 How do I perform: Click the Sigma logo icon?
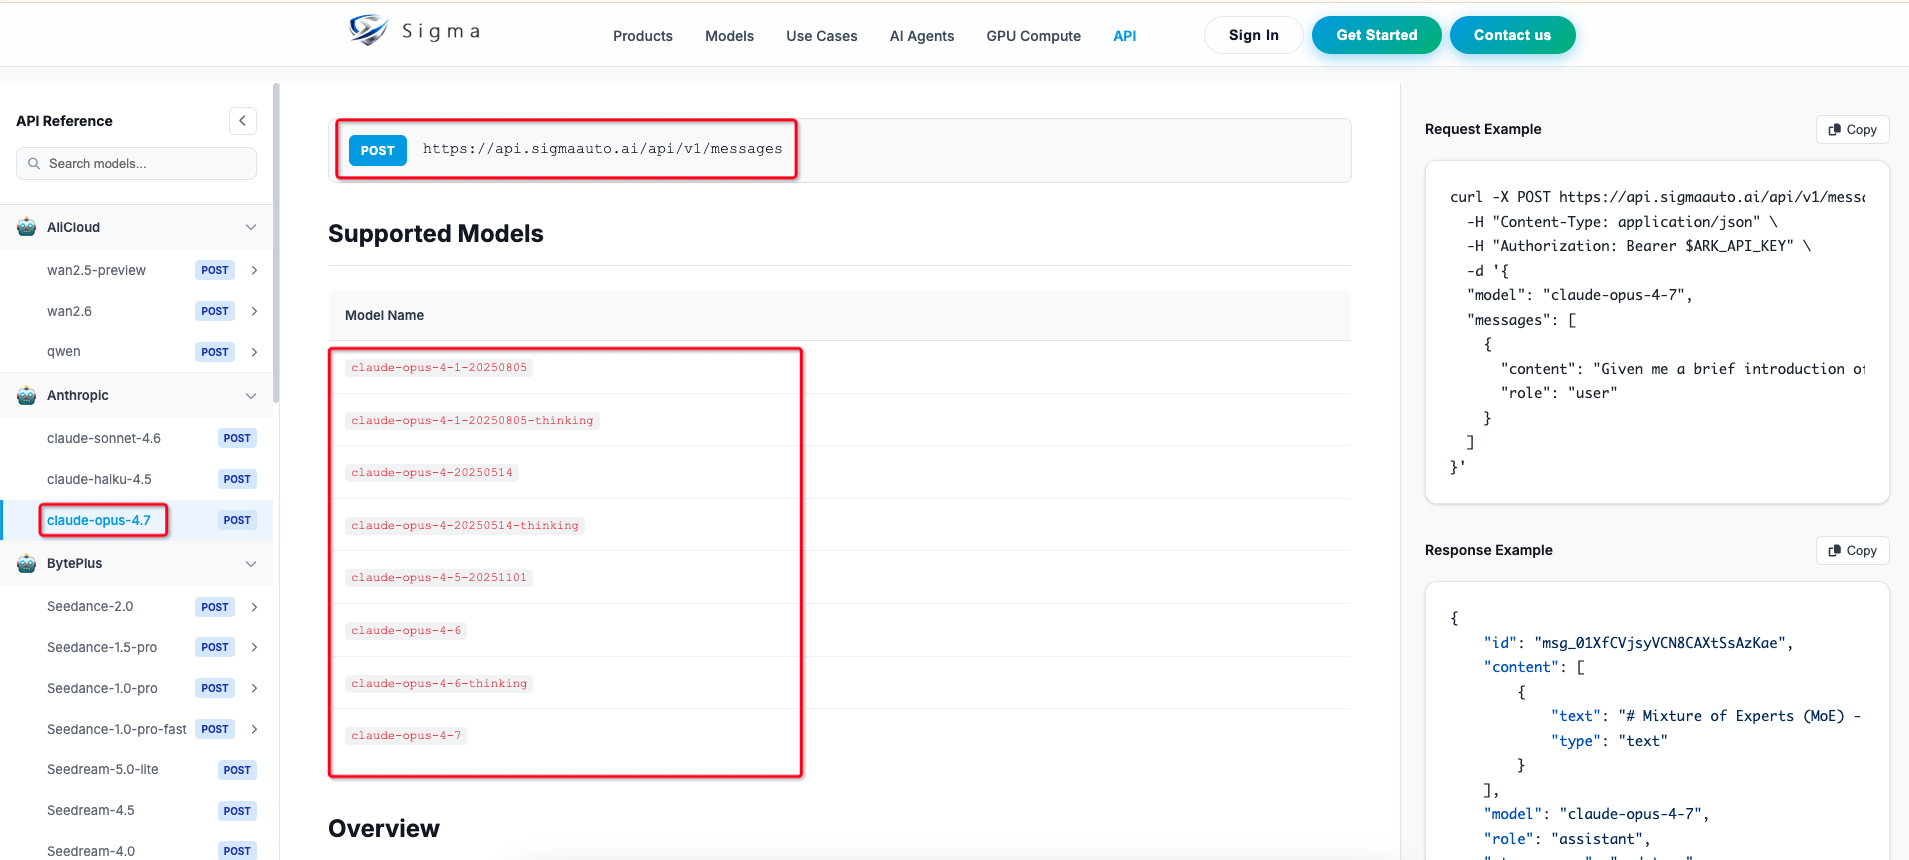tap(368, 30)
